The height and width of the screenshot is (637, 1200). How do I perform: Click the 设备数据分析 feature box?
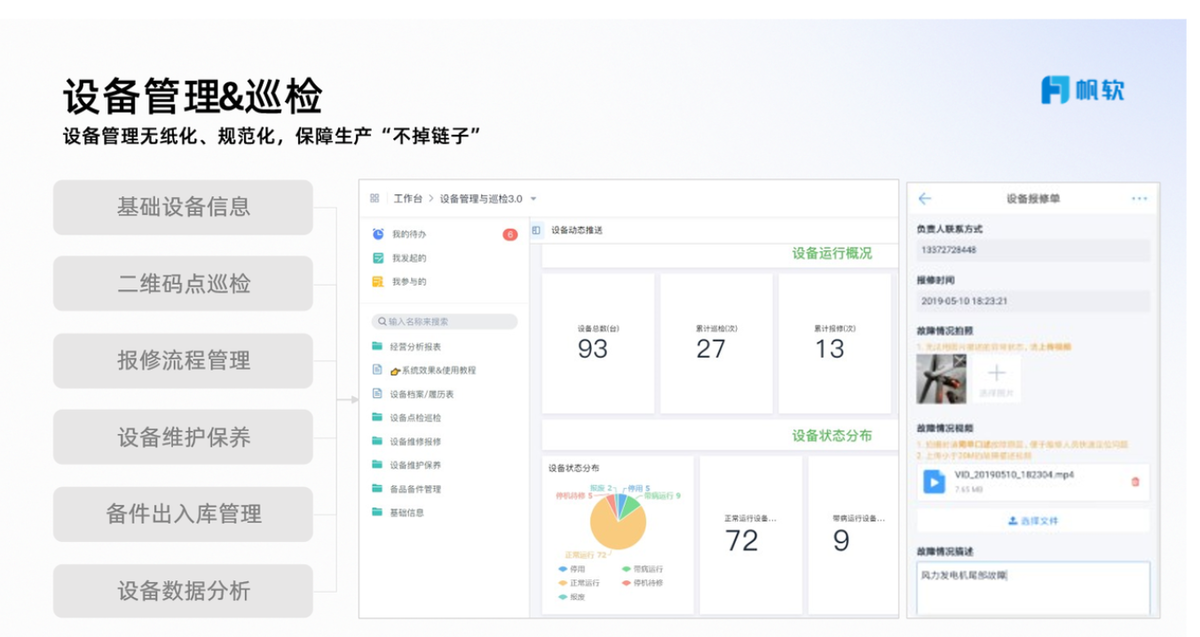tap(183, 591)
